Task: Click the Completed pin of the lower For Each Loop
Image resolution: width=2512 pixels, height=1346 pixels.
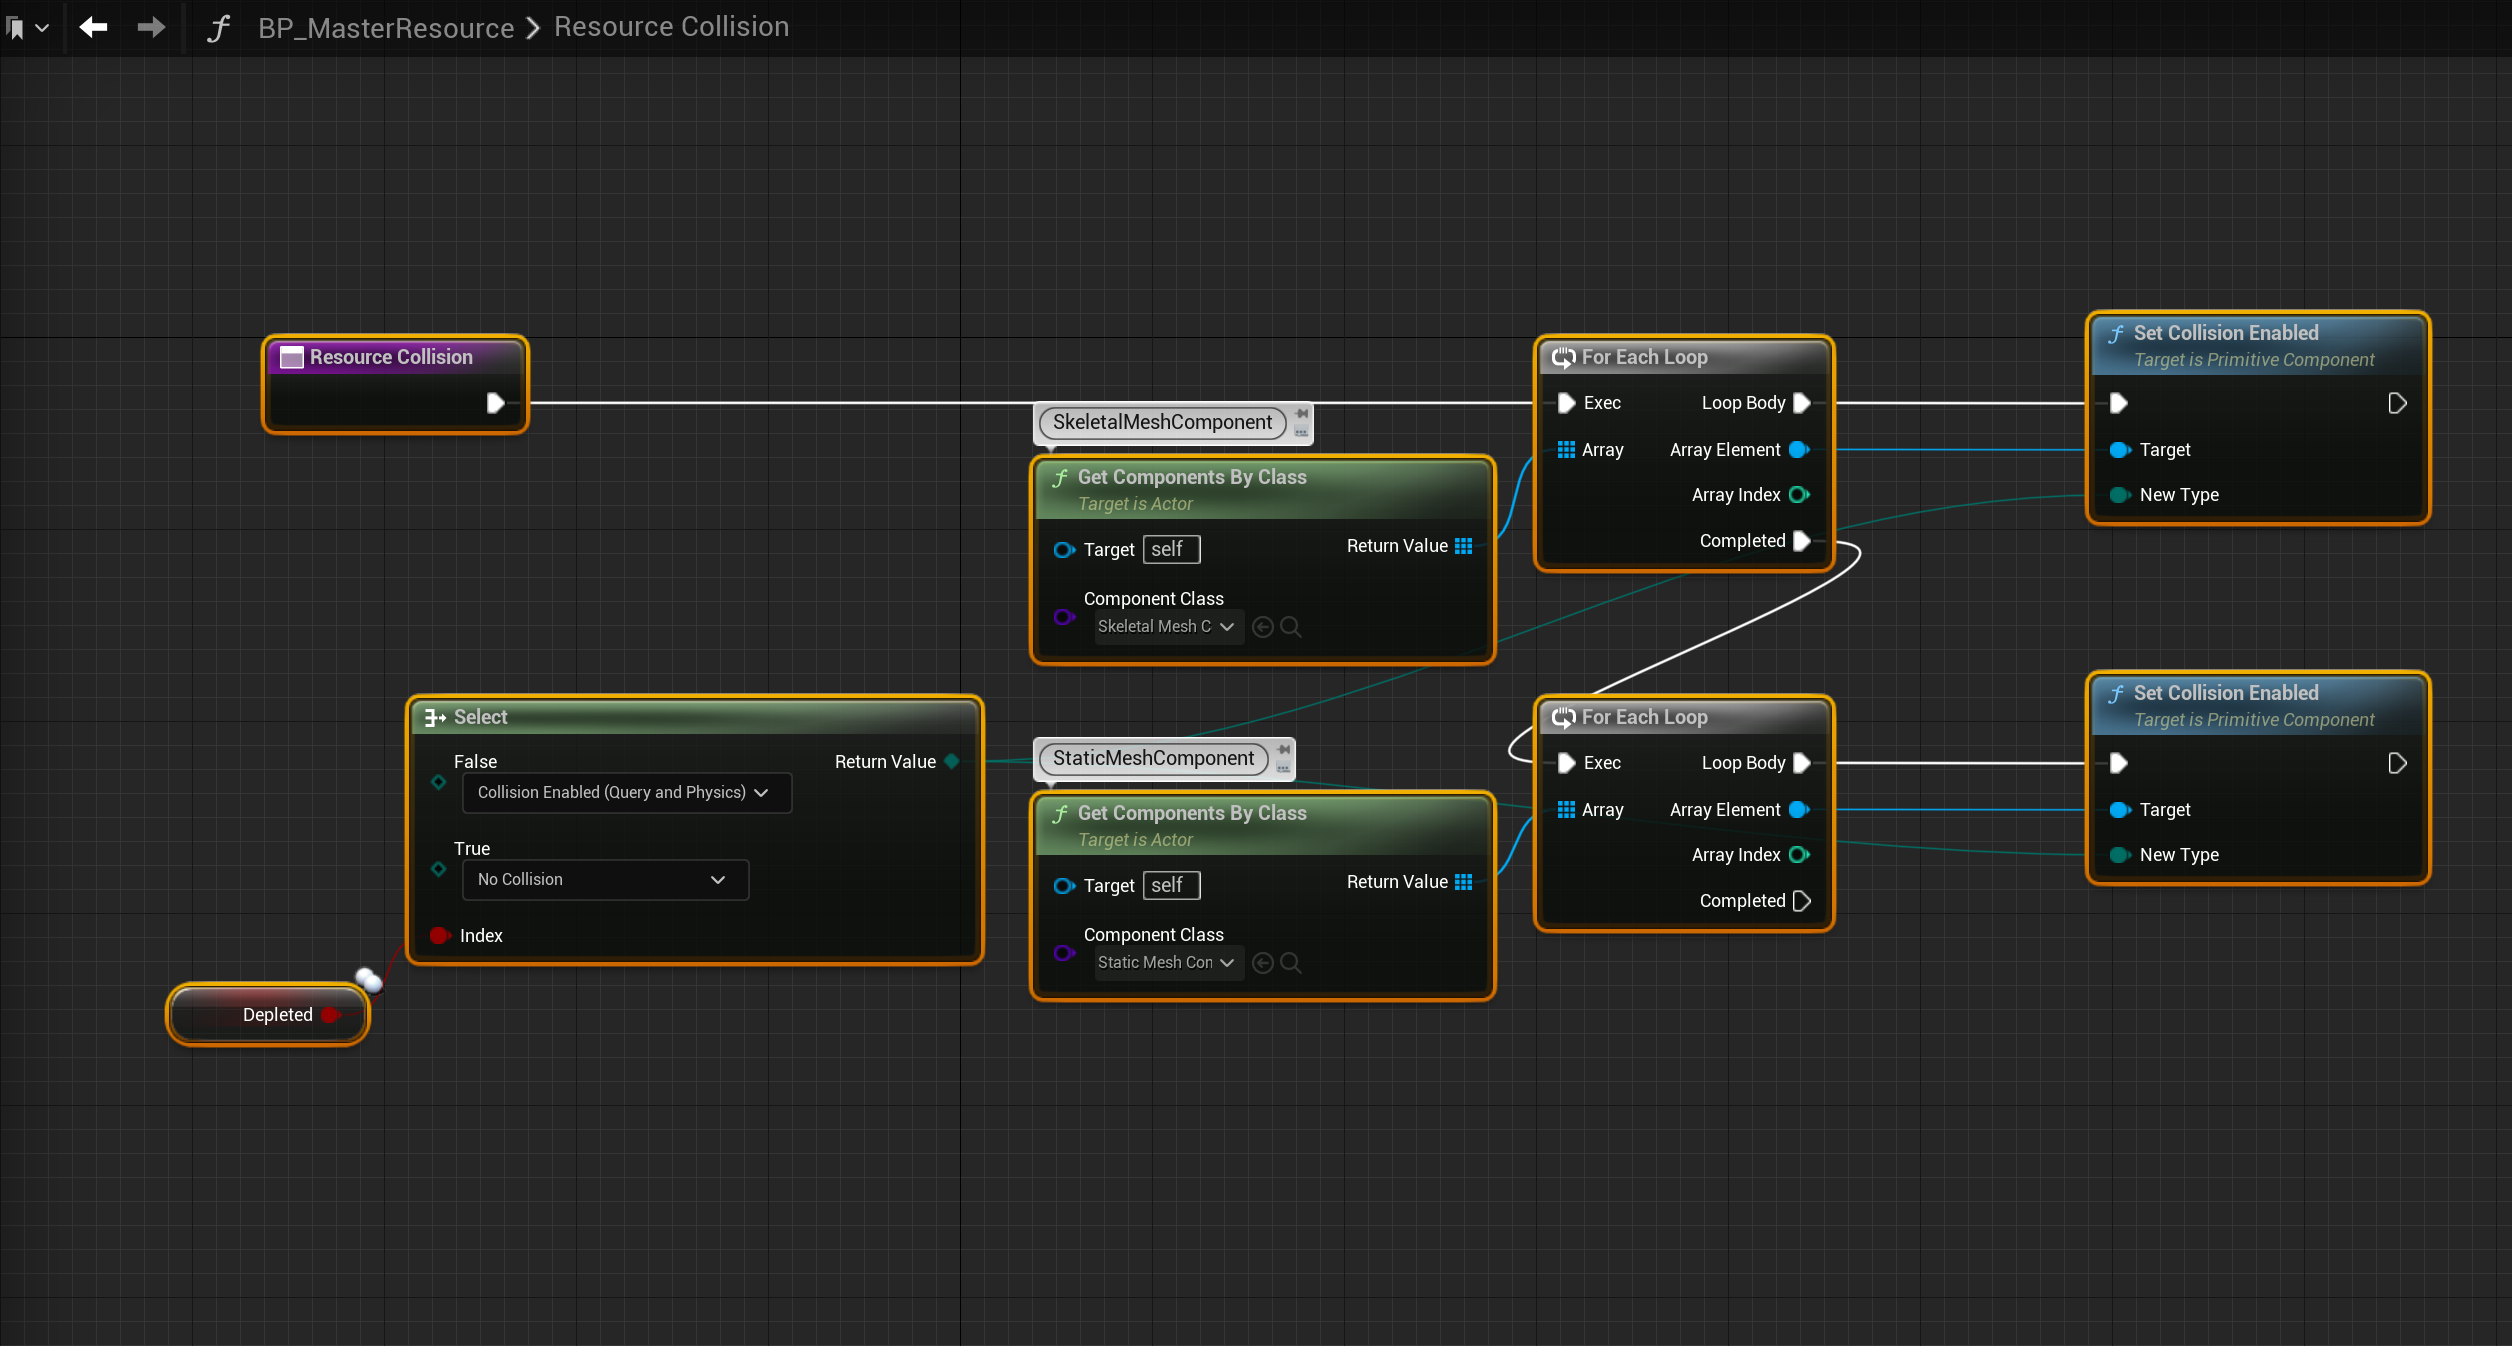Action: point(1802,901)
